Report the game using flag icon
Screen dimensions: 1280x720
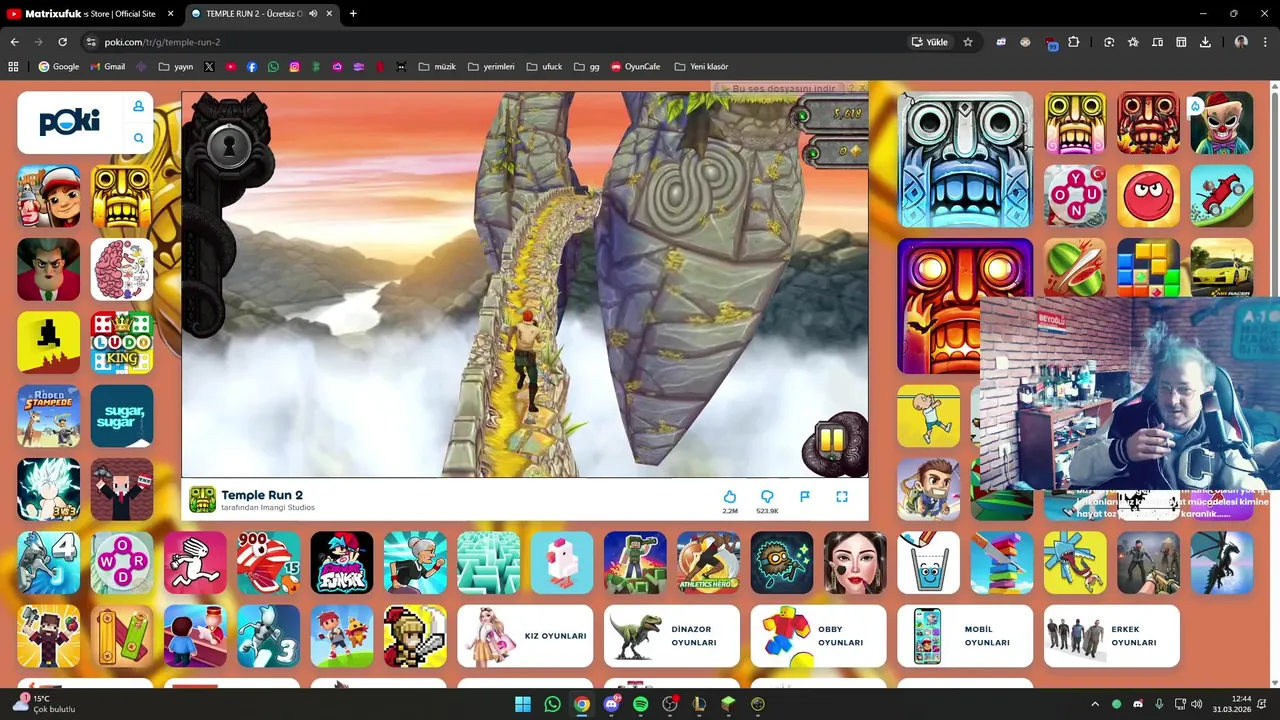804,496
